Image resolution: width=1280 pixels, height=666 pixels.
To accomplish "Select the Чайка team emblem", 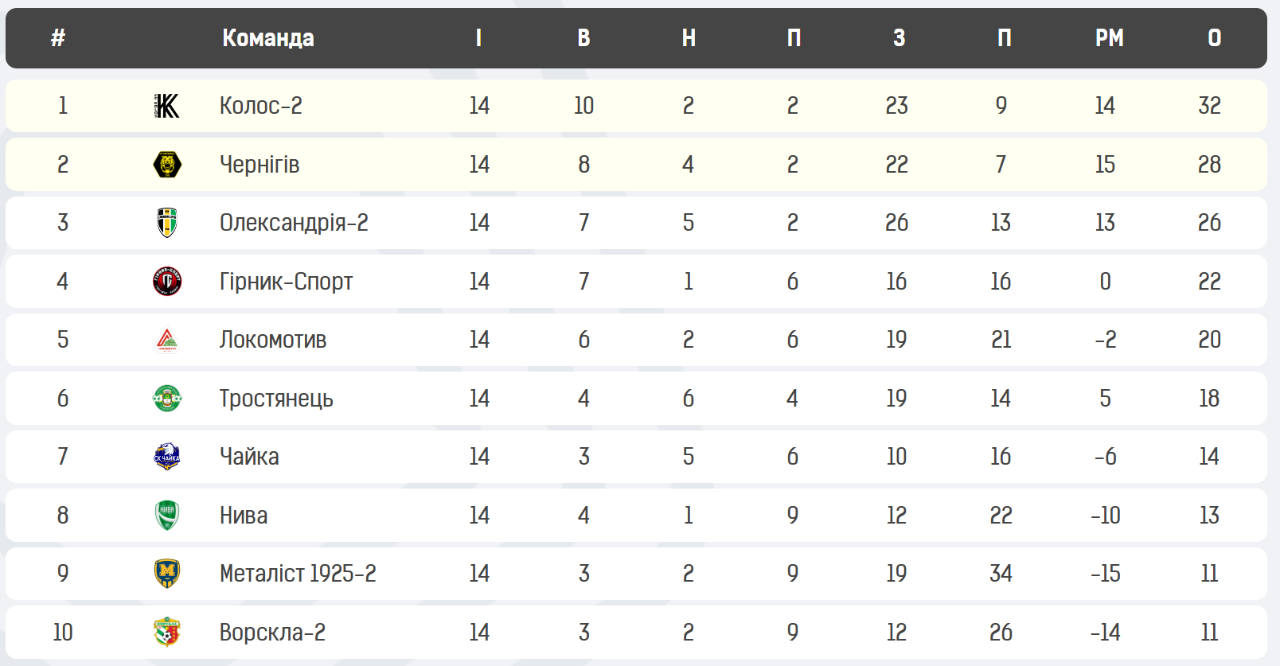I will (167, 457).
